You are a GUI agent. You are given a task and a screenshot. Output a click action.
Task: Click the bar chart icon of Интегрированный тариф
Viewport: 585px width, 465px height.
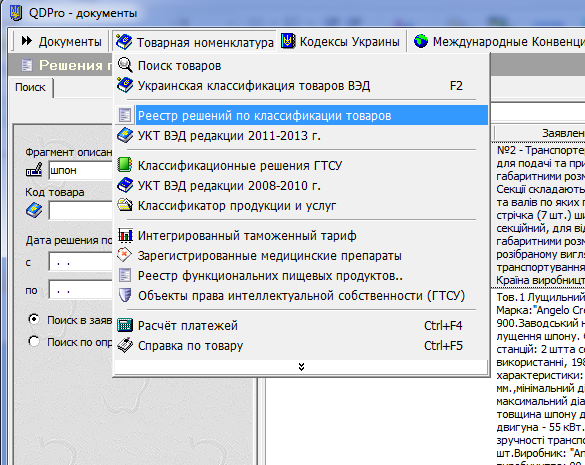(125, 235)
